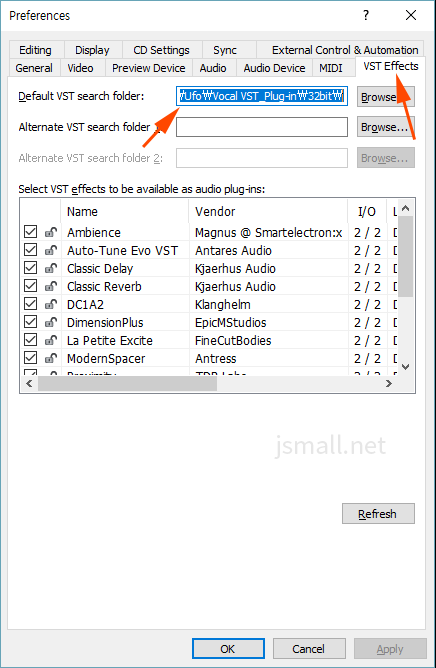
Task: Uncheck the La Petite Excite checkbox
Action: [30, 340]
